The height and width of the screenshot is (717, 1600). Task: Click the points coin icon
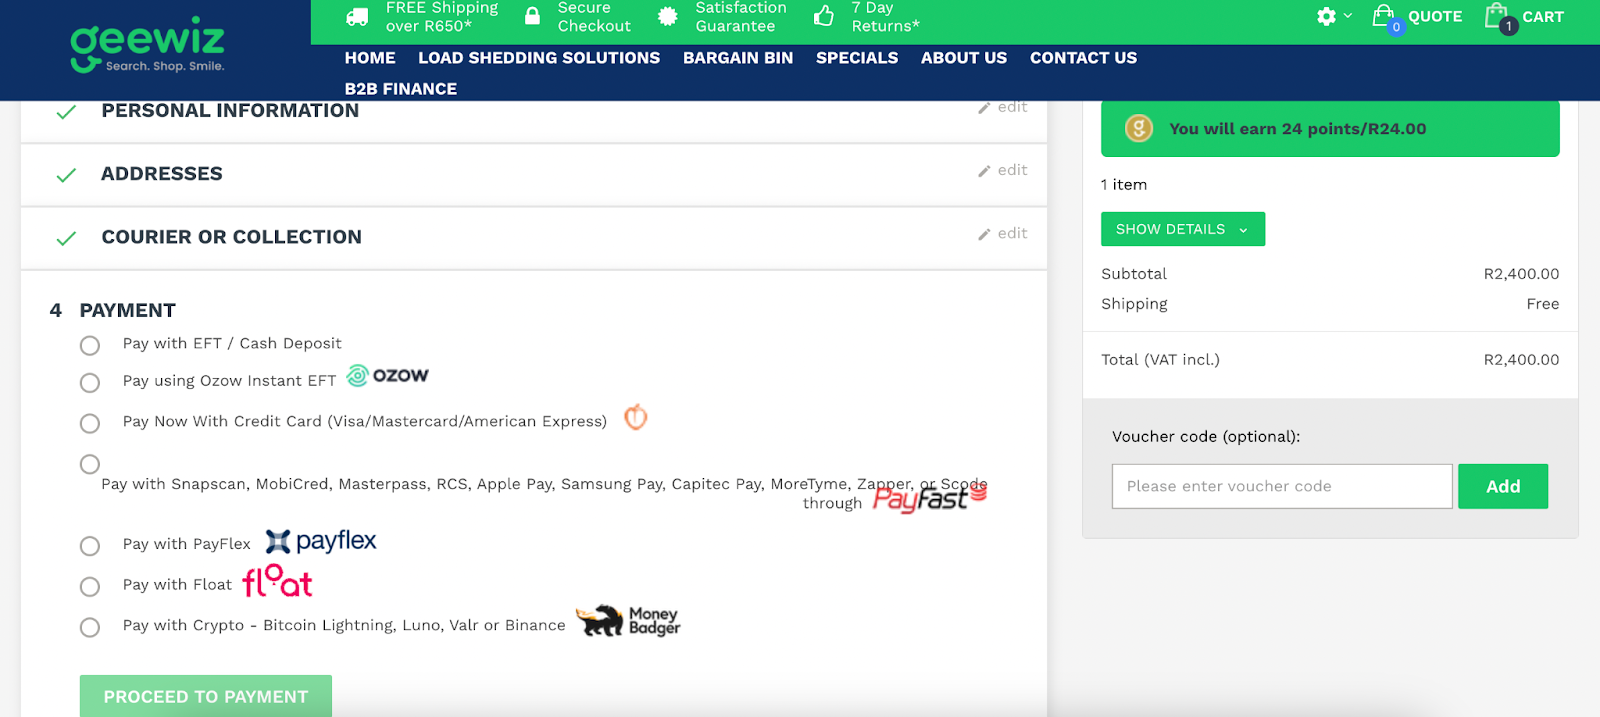(x=1139, y=128)
